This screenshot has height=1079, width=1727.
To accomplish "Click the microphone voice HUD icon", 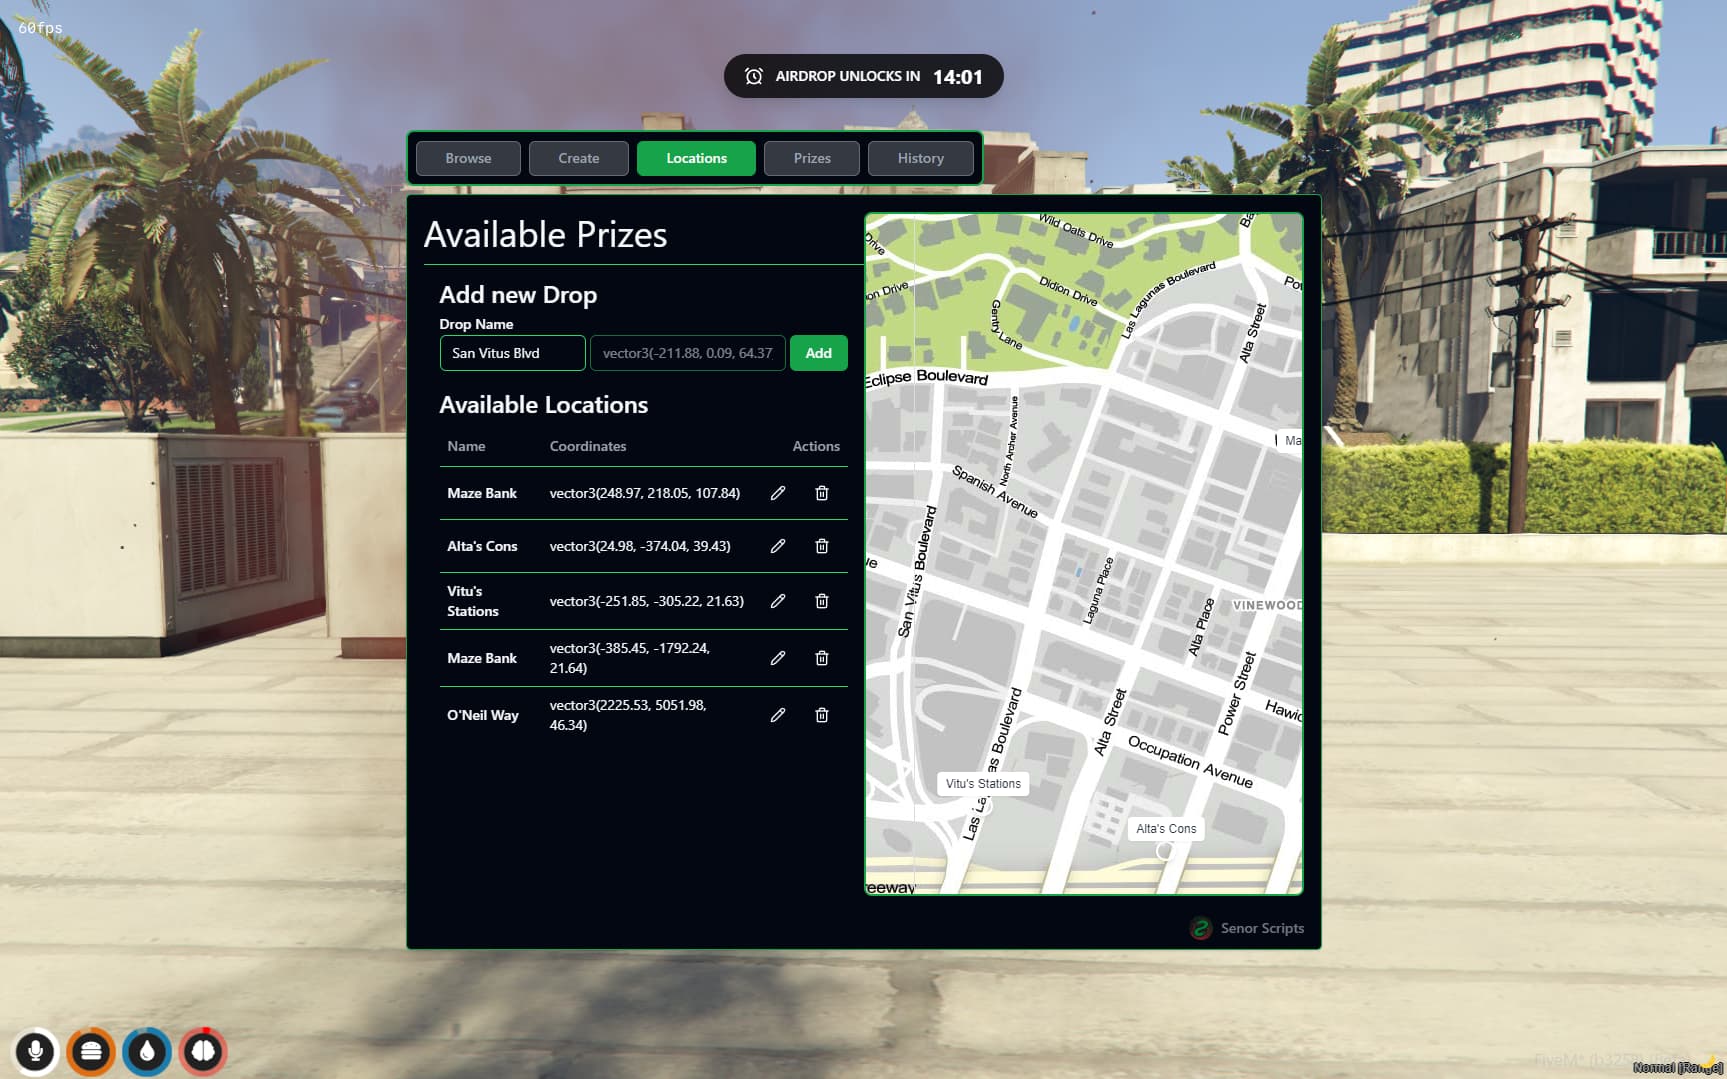I will click(35, 1051).
